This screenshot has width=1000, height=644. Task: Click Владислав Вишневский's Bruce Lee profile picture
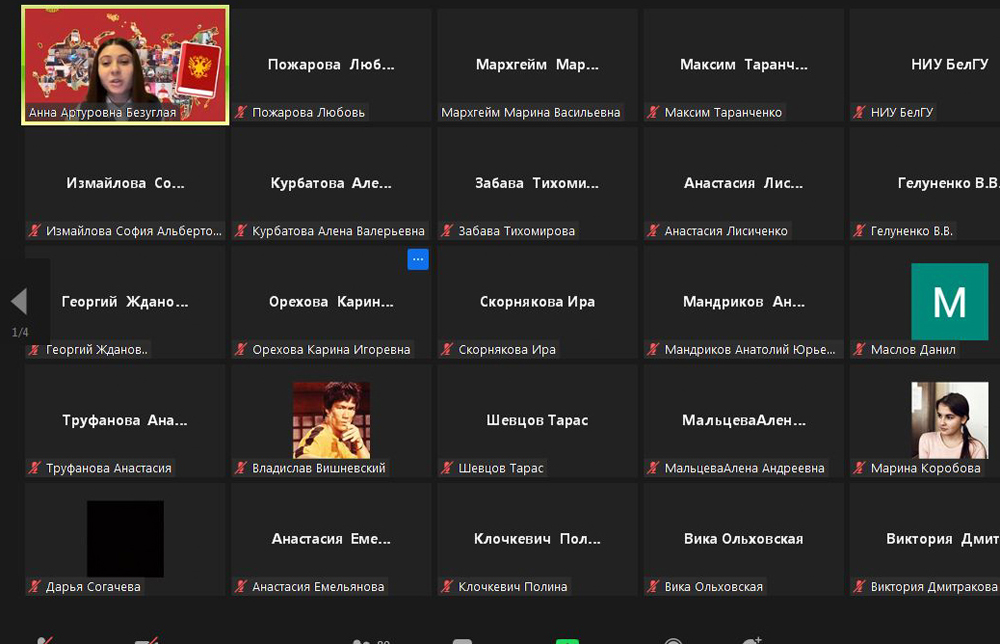tap(331, 420)
